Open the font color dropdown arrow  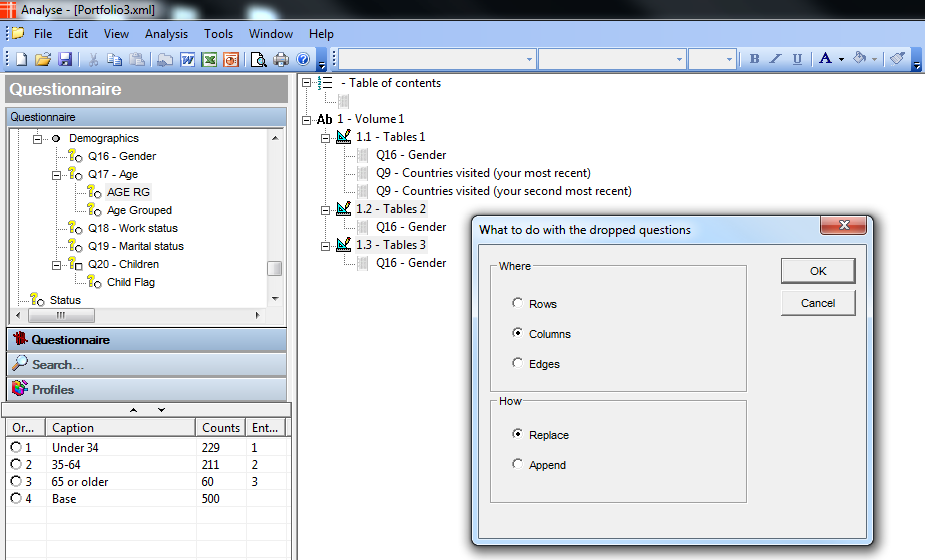pyautogui.click(x=842, y=59)
